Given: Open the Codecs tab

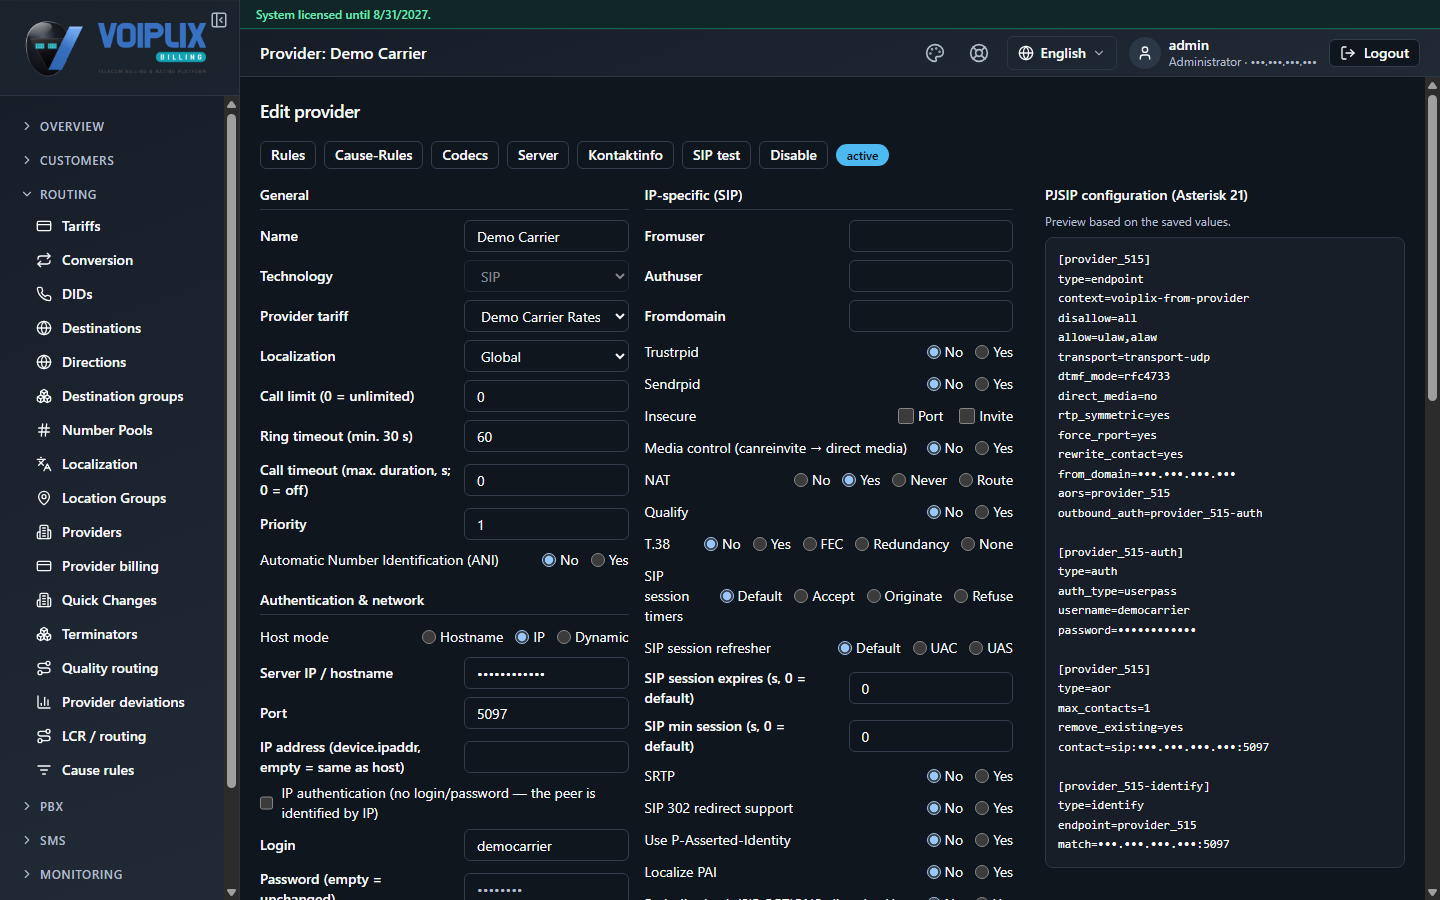Looking at the screenshot, I should tap(465, 155).
